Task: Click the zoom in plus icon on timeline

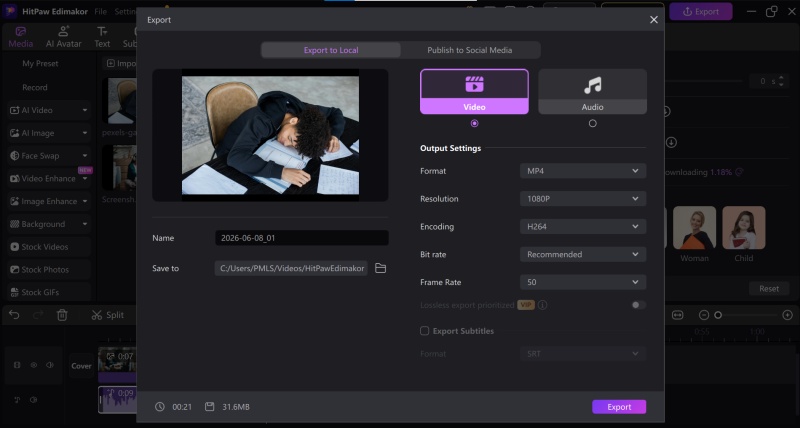Action: pos(787,315)
